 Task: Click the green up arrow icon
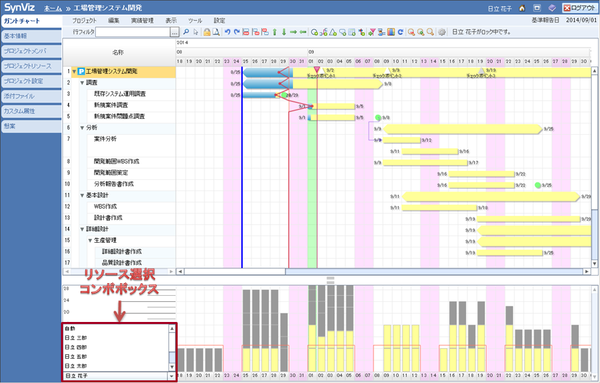coord(274,32)
